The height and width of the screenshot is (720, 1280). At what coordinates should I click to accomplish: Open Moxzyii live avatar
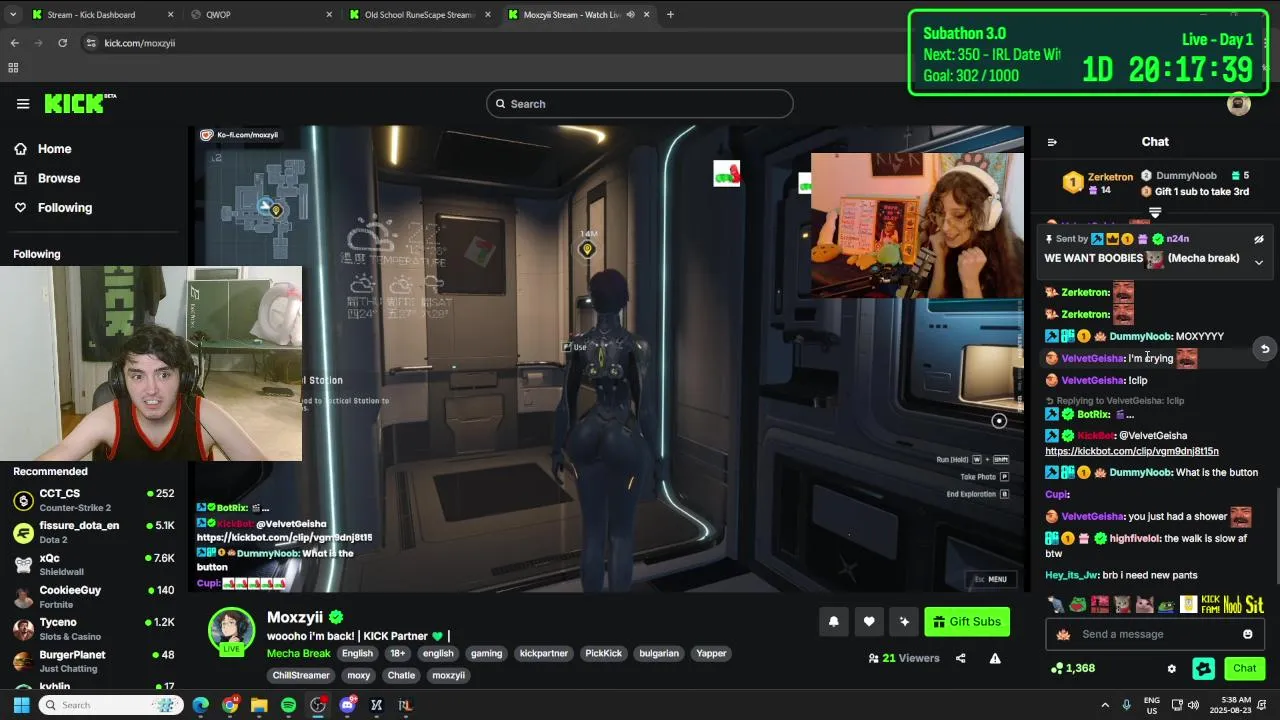(x=231, y=632)
